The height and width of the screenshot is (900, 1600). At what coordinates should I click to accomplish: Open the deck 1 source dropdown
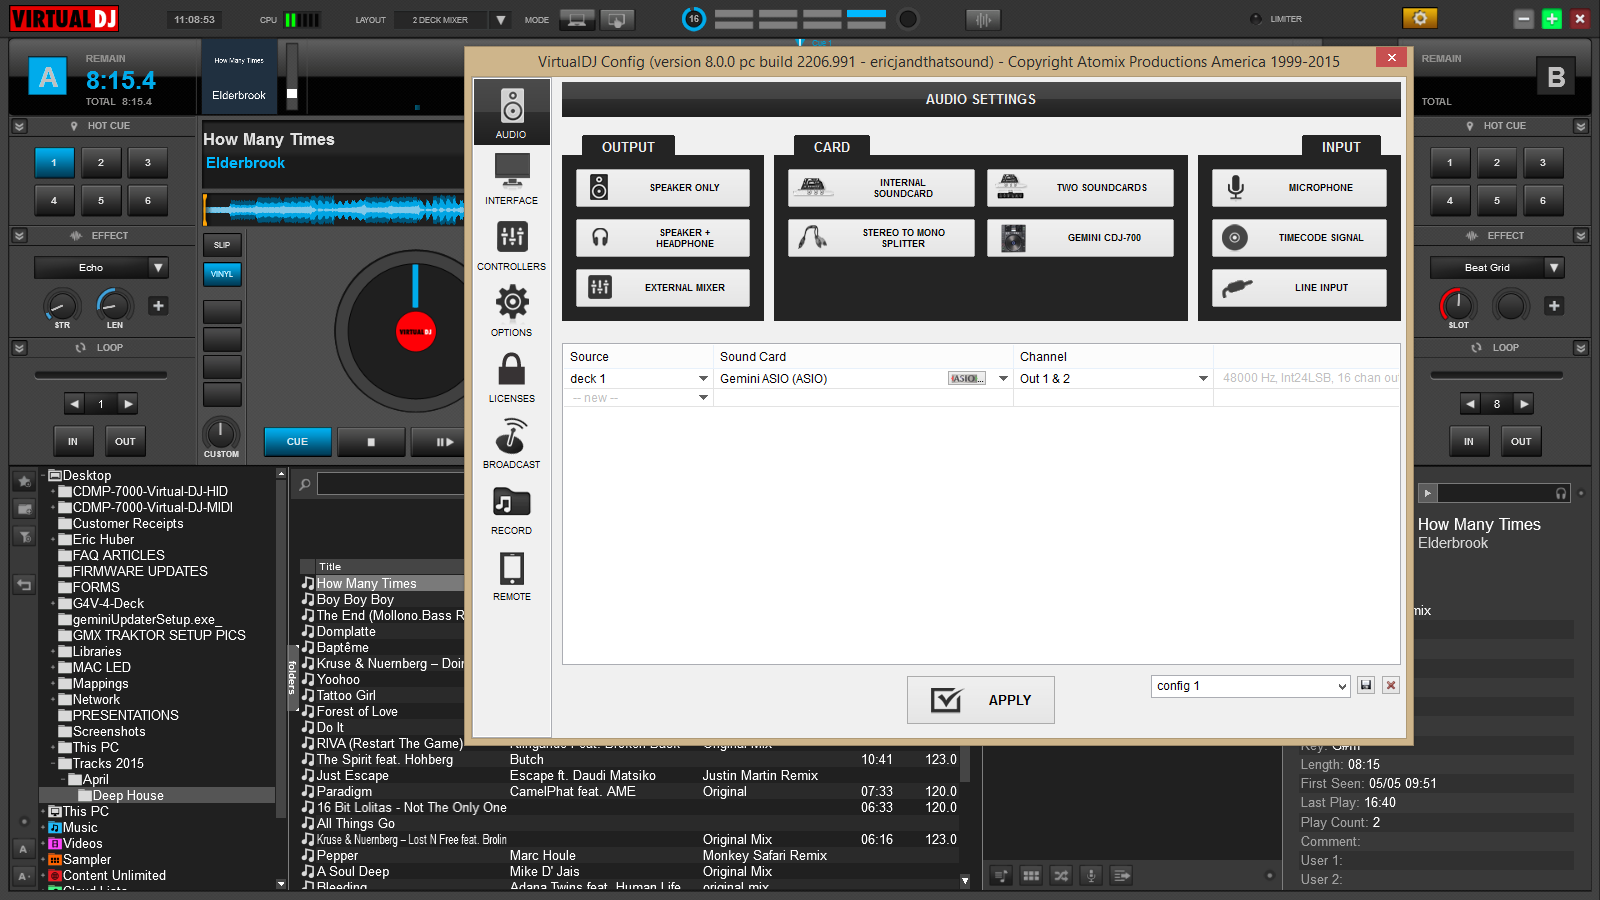[x=703, y=379]
